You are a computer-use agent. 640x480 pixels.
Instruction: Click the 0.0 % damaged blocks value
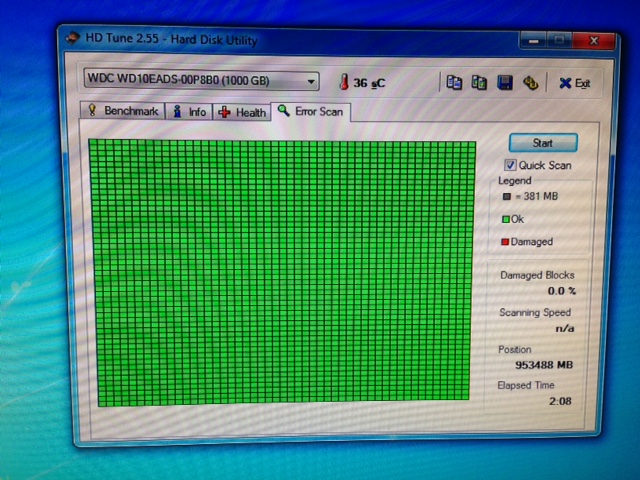click(561, 291)
